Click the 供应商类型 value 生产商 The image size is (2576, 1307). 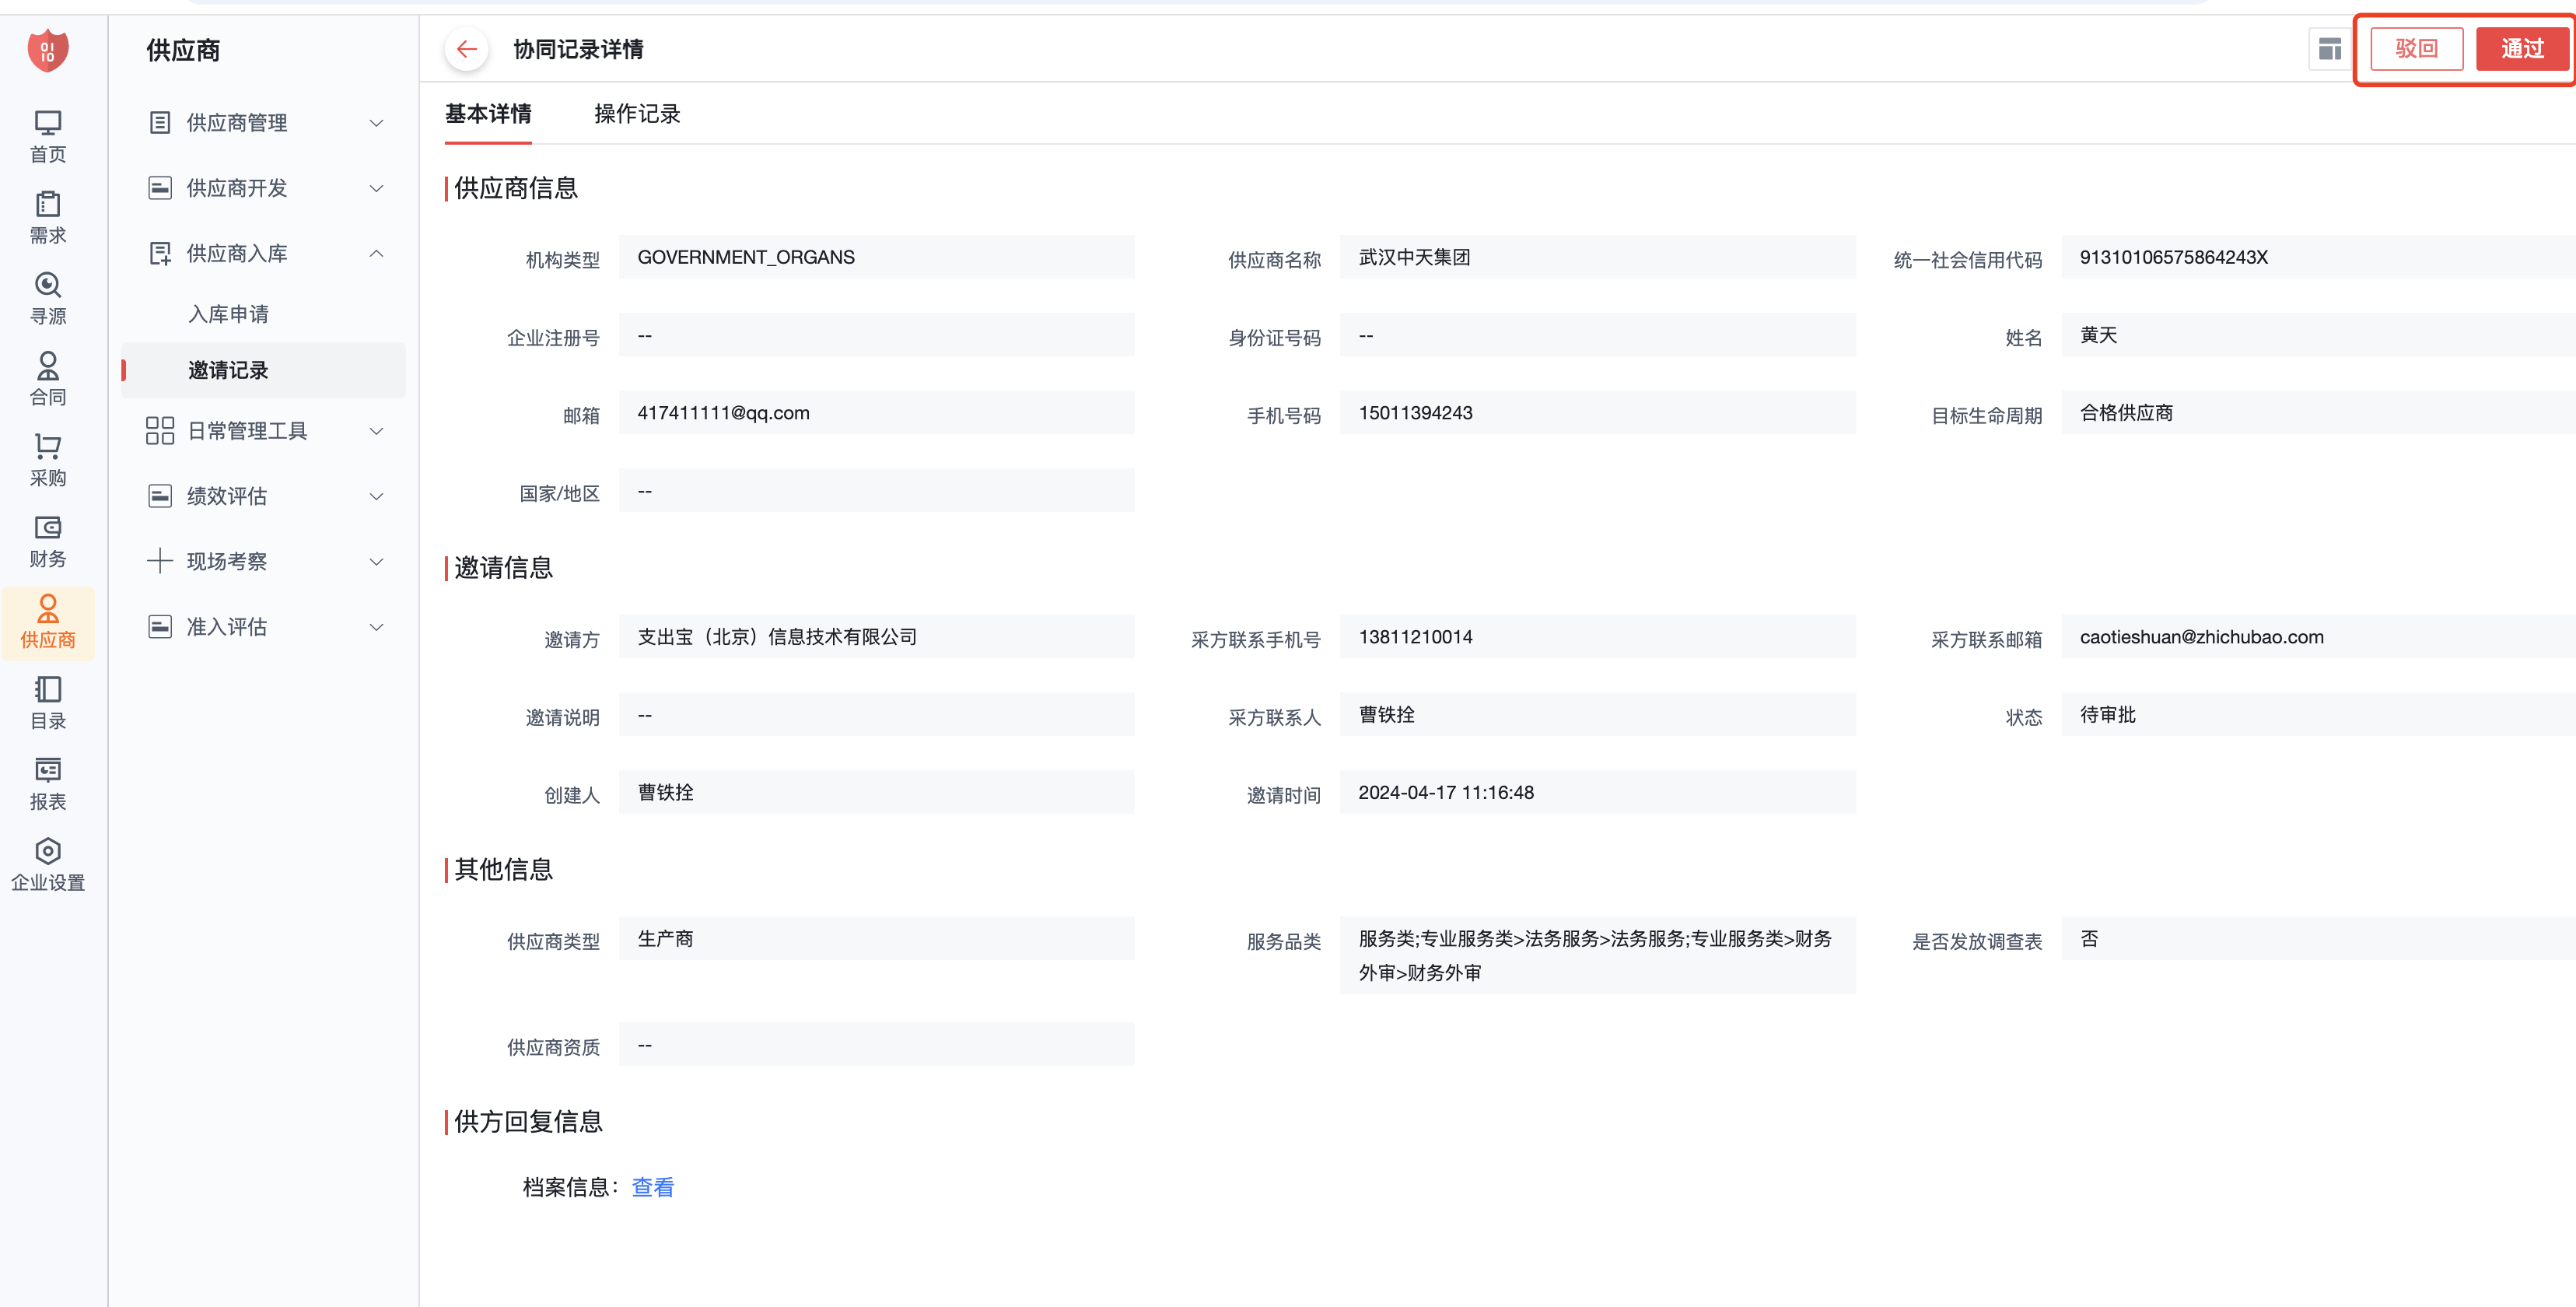click(x=665, y=939)
